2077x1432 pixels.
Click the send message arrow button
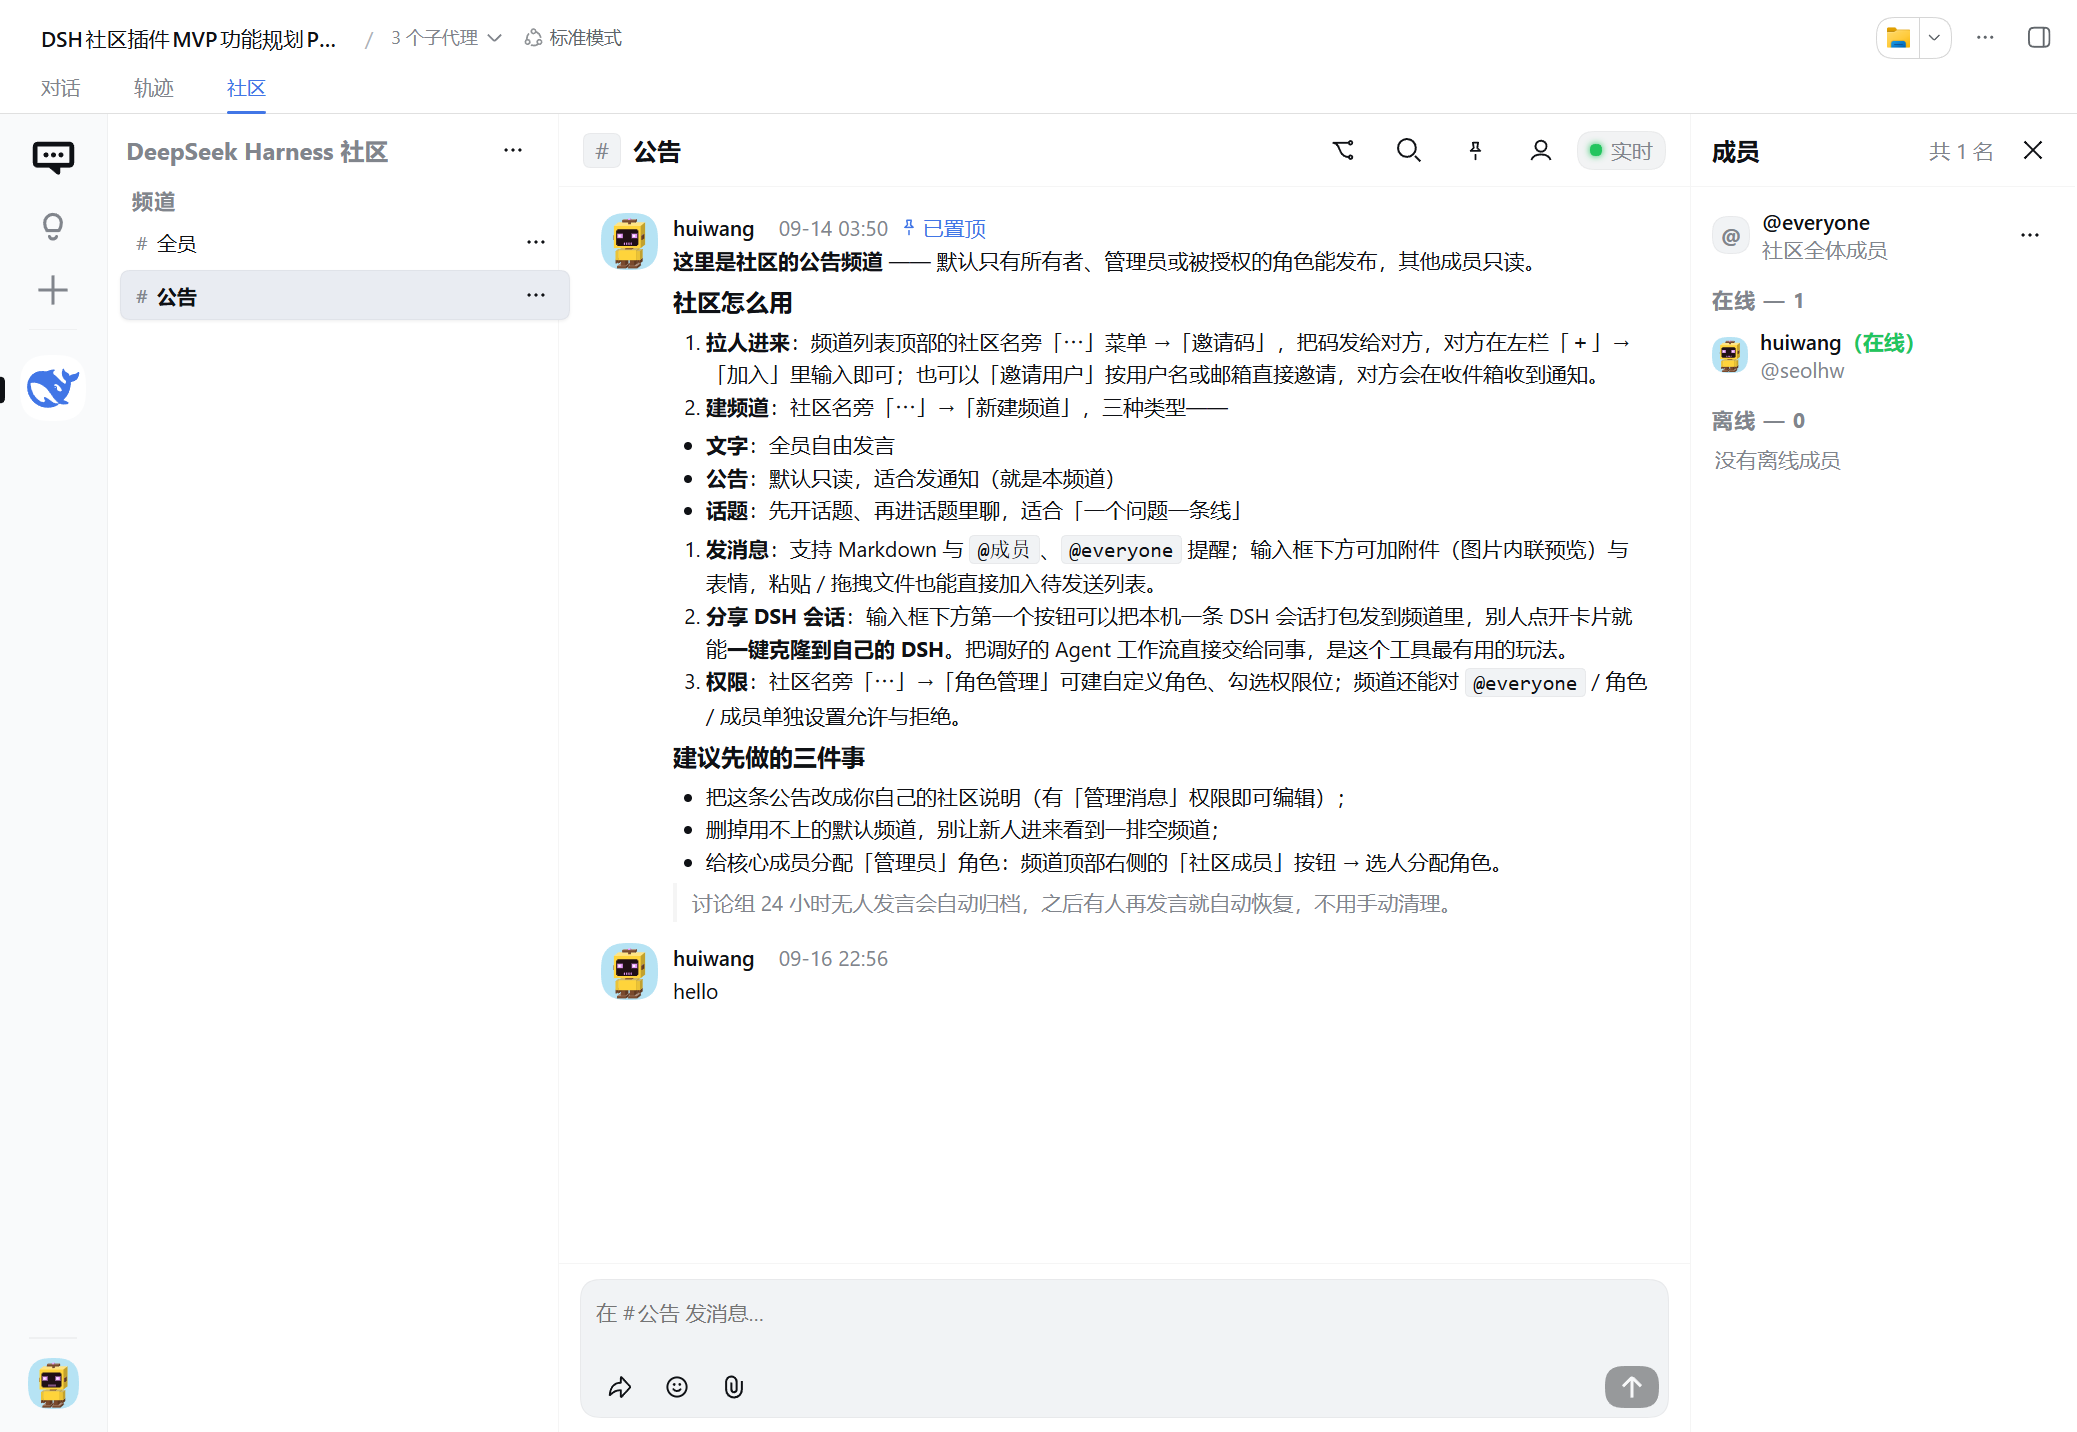(1631, 1387)
